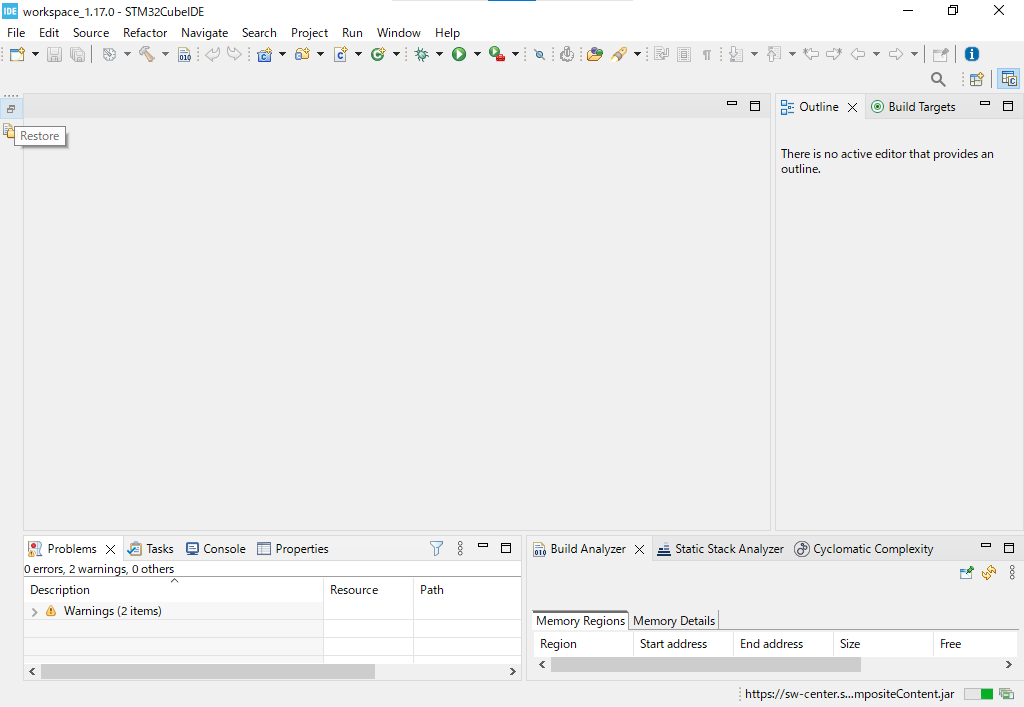Switch to the Console tab

(216, 549)
